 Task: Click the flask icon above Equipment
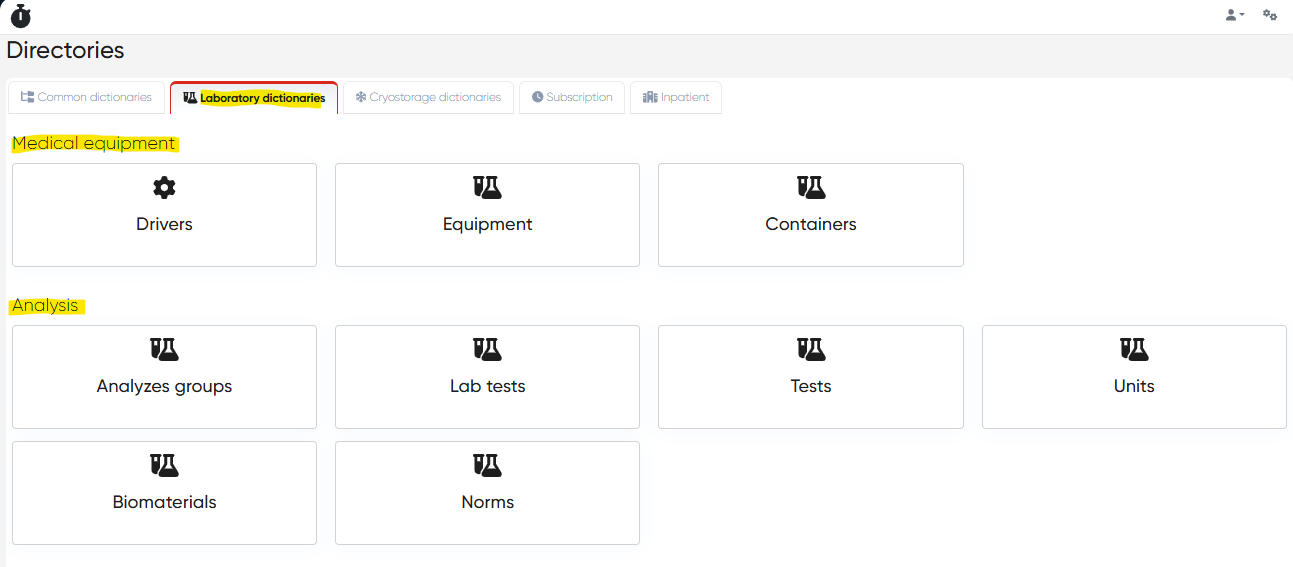[487, 187]
